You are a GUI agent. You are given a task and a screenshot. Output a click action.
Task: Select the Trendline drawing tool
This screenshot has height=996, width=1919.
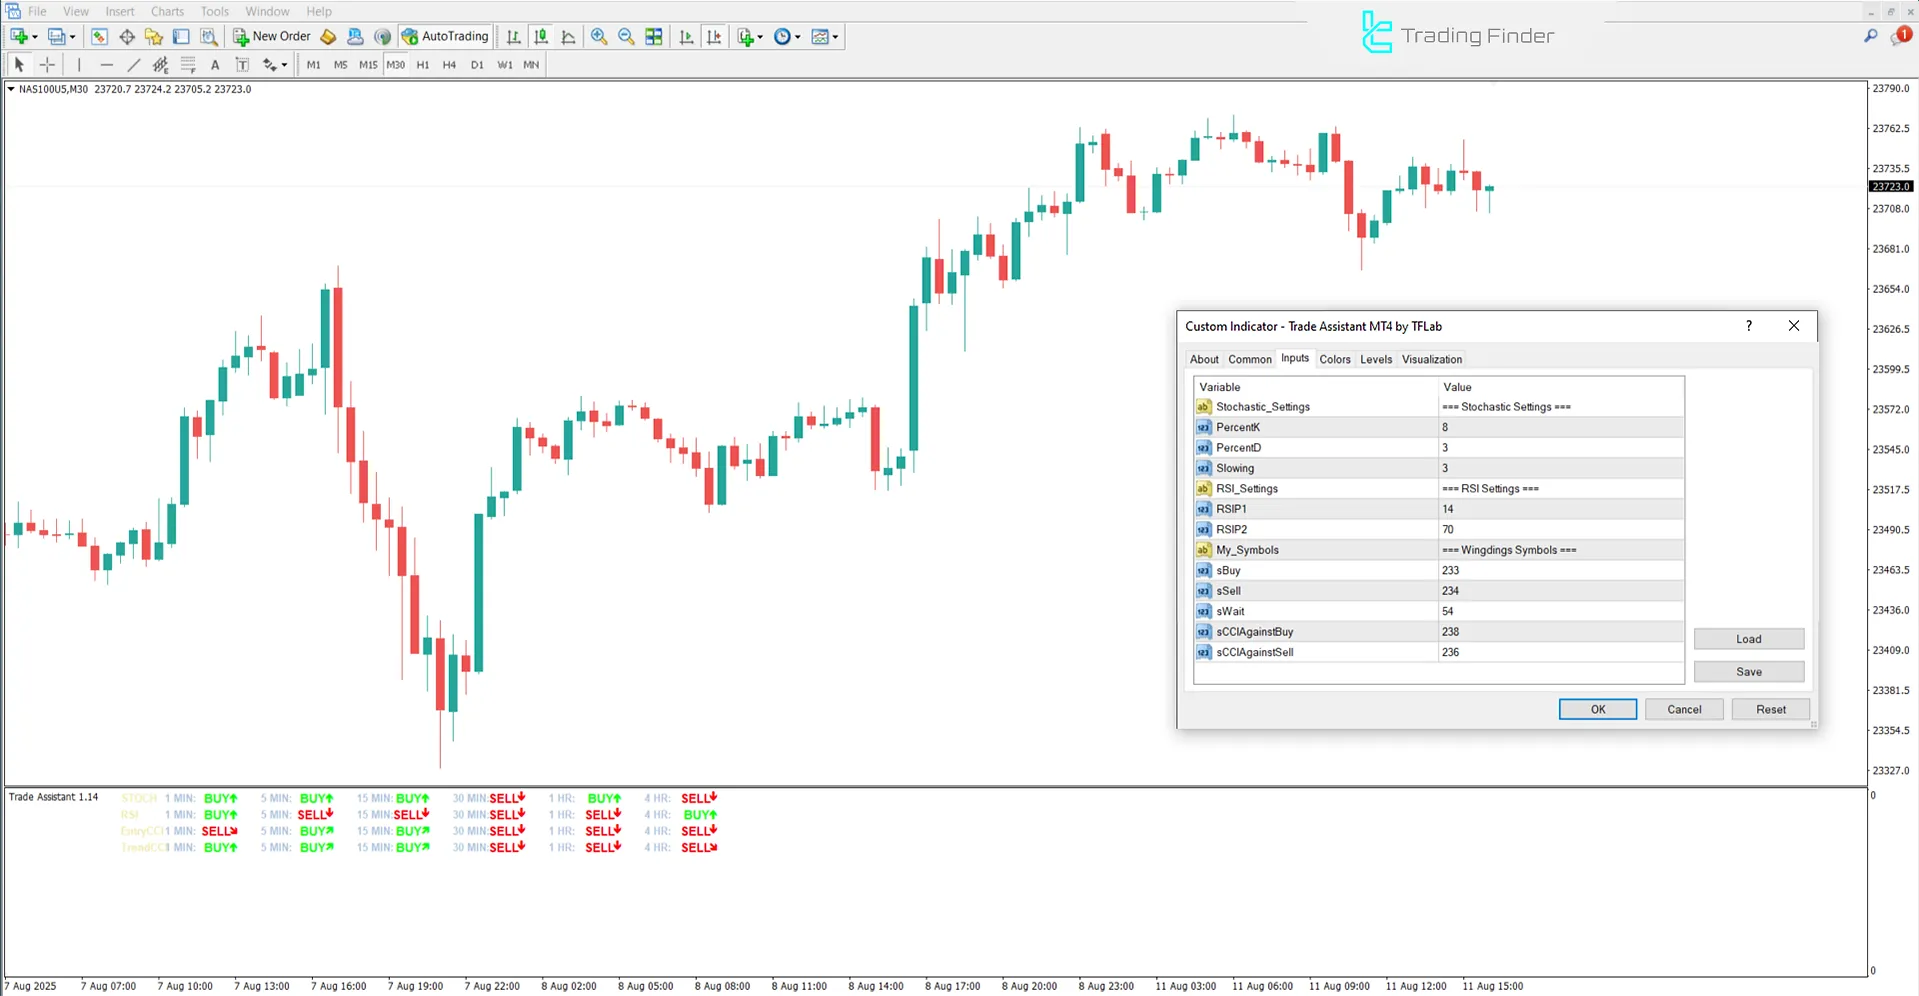coord(133,64)
